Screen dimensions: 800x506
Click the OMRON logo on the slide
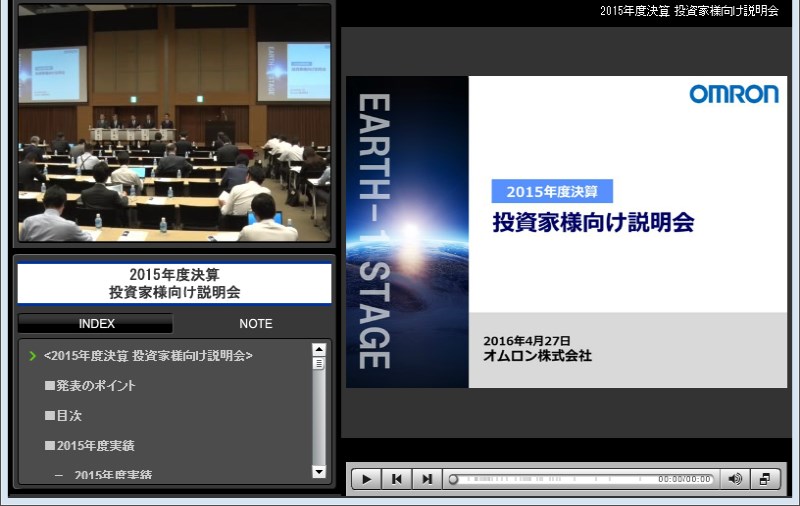click(x=734, y=94)
